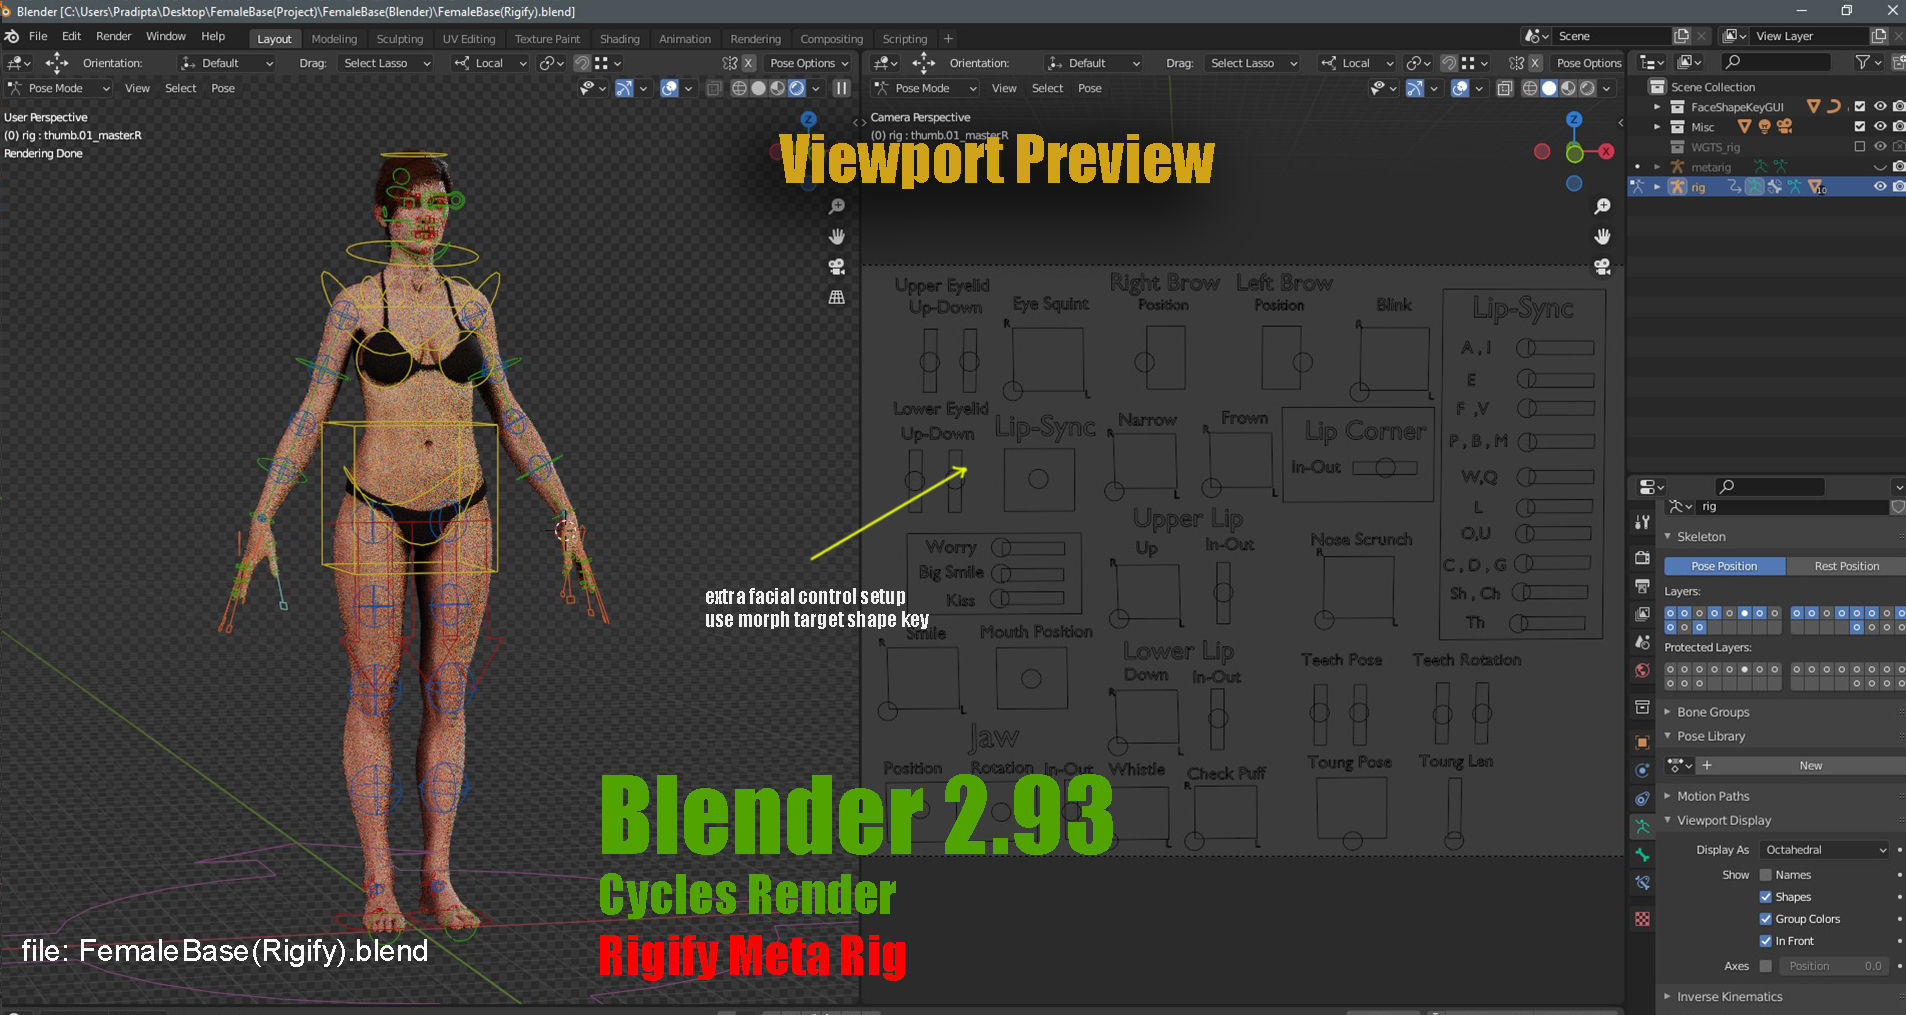1906x1015 pixels.
Task: Click New pose library button
Action: click(x=1810, y=766)
